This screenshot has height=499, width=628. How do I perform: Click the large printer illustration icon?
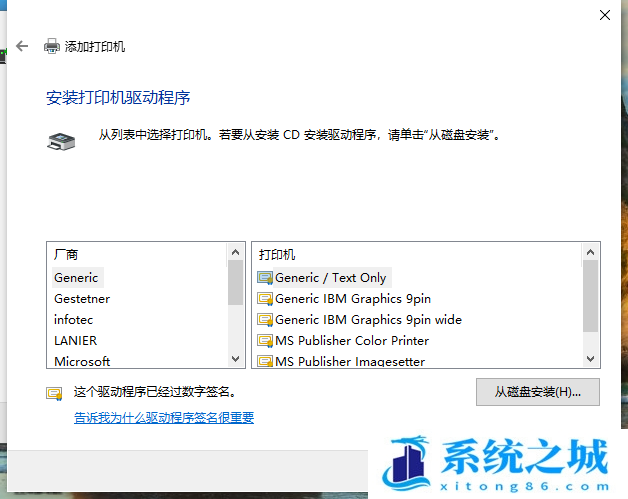[60, 141]
